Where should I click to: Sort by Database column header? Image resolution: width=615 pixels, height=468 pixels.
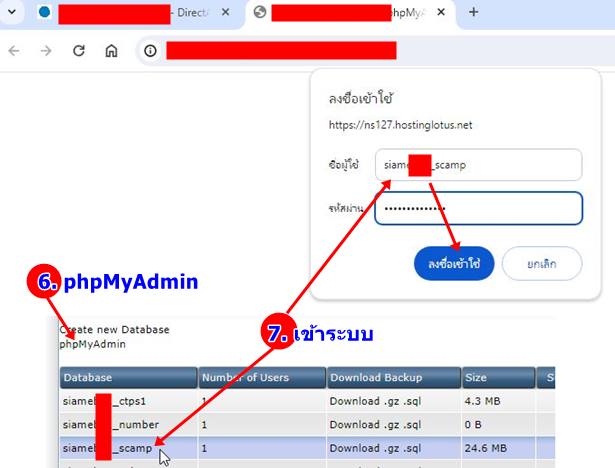tap(129, 377)
